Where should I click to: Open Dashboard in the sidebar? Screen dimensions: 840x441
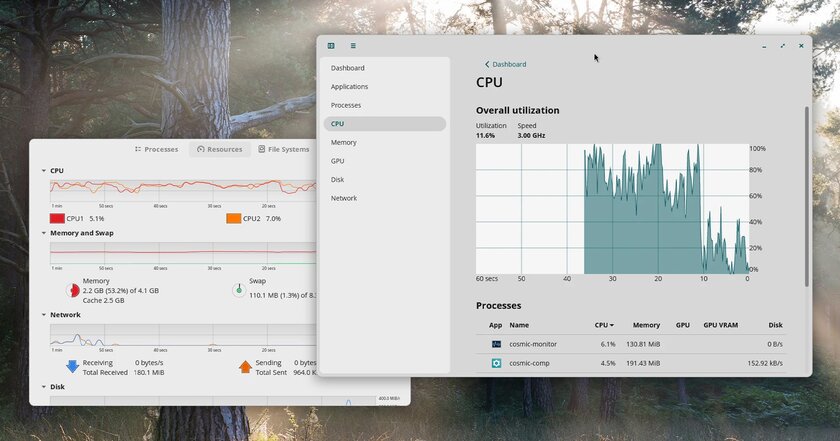[x=385, y=68]
